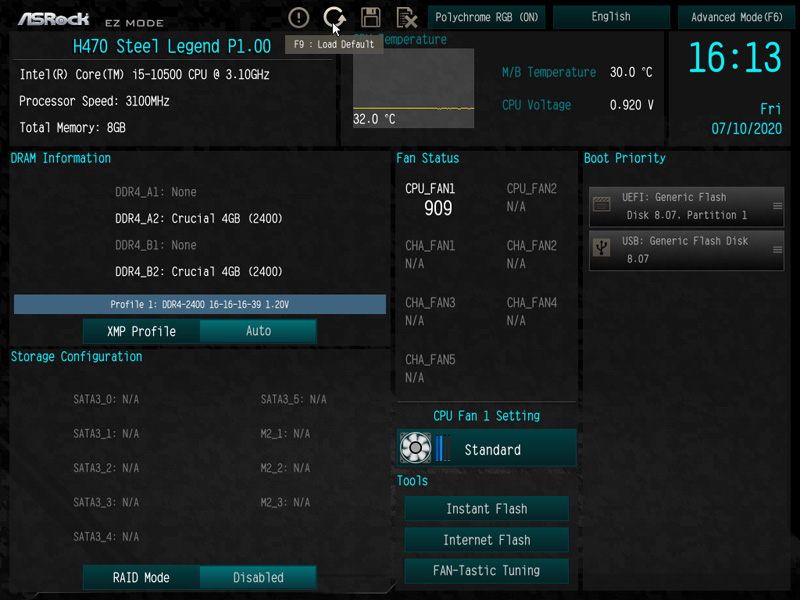Open the English language selector
800x600 pixels.
coord(611,17)
